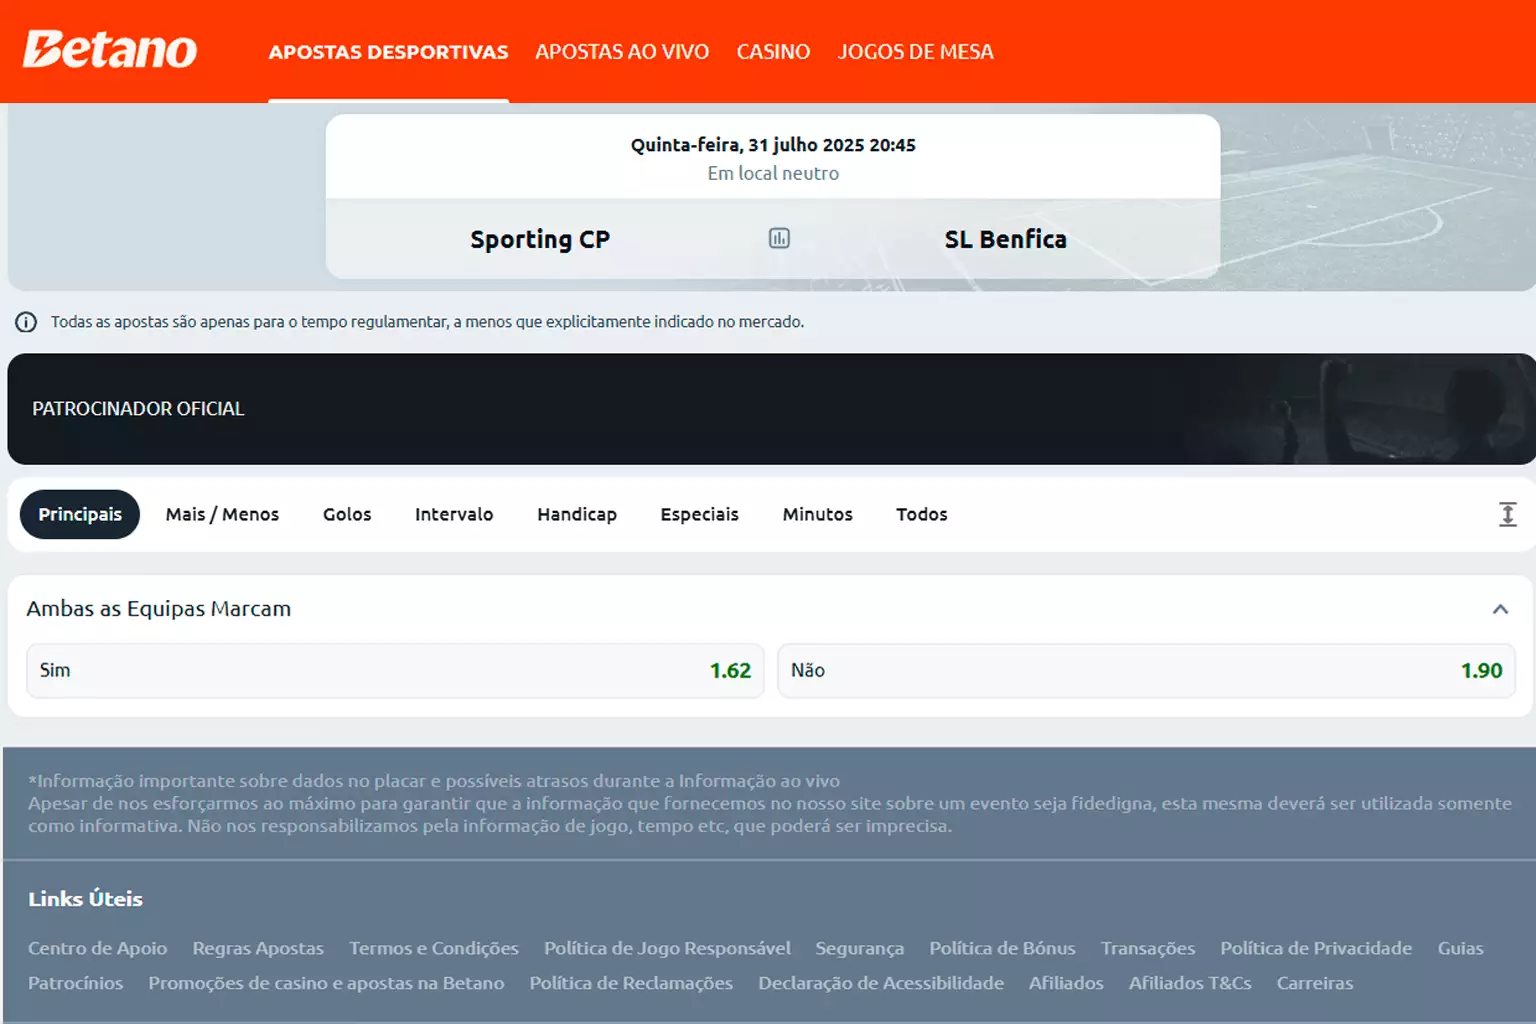Open the Afiliados T&Cs link
The height and width of the screenshot is (1024, 1536).
tap(1190, 983)
